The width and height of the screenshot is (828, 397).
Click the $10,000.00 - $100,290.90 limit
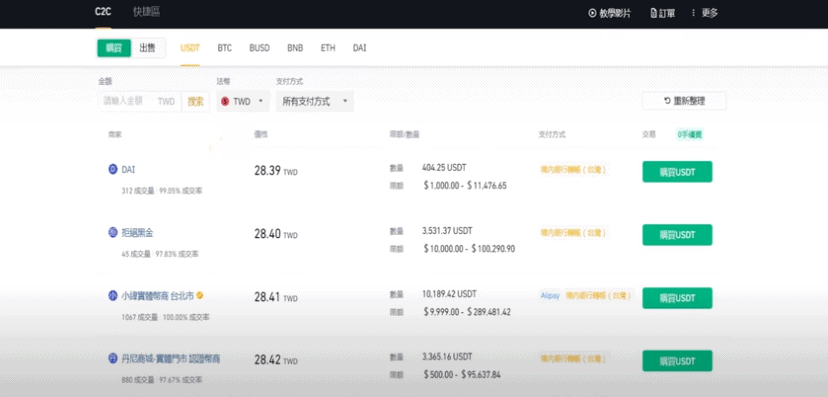click(x=469, y=249)
